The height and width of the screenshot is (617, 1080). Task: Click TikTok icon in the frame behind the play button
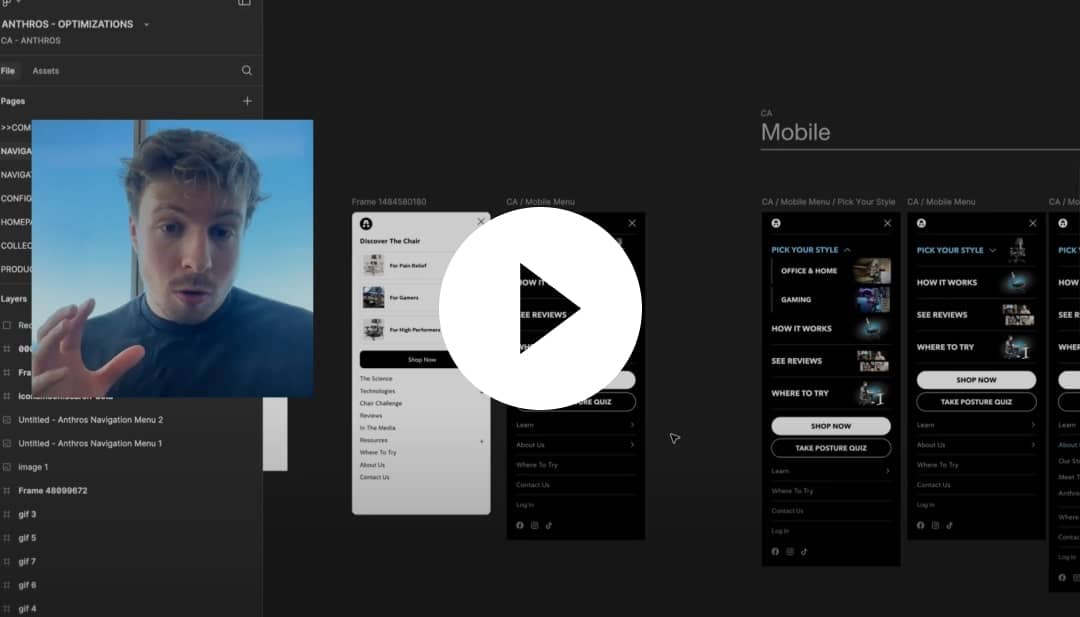(x=549, y=525)
